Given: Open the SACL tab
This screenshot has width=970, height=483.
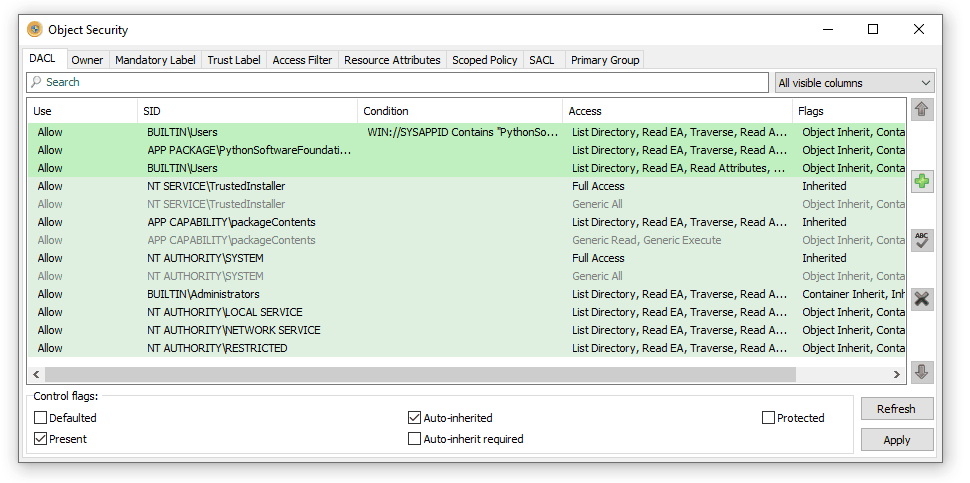Looking at the screenshot, I should 542,60.
